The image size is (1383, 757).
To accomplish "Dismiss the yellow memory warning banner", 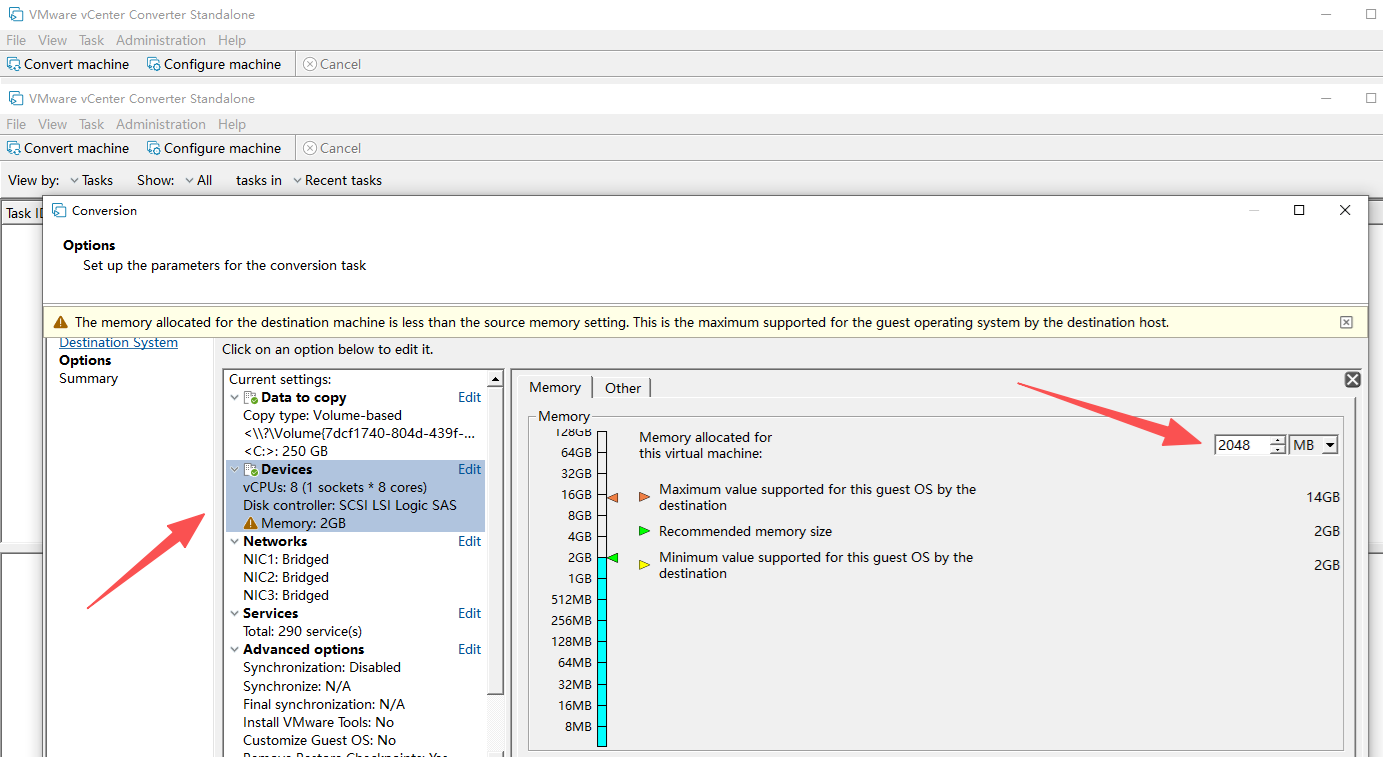I will 1346,322.
